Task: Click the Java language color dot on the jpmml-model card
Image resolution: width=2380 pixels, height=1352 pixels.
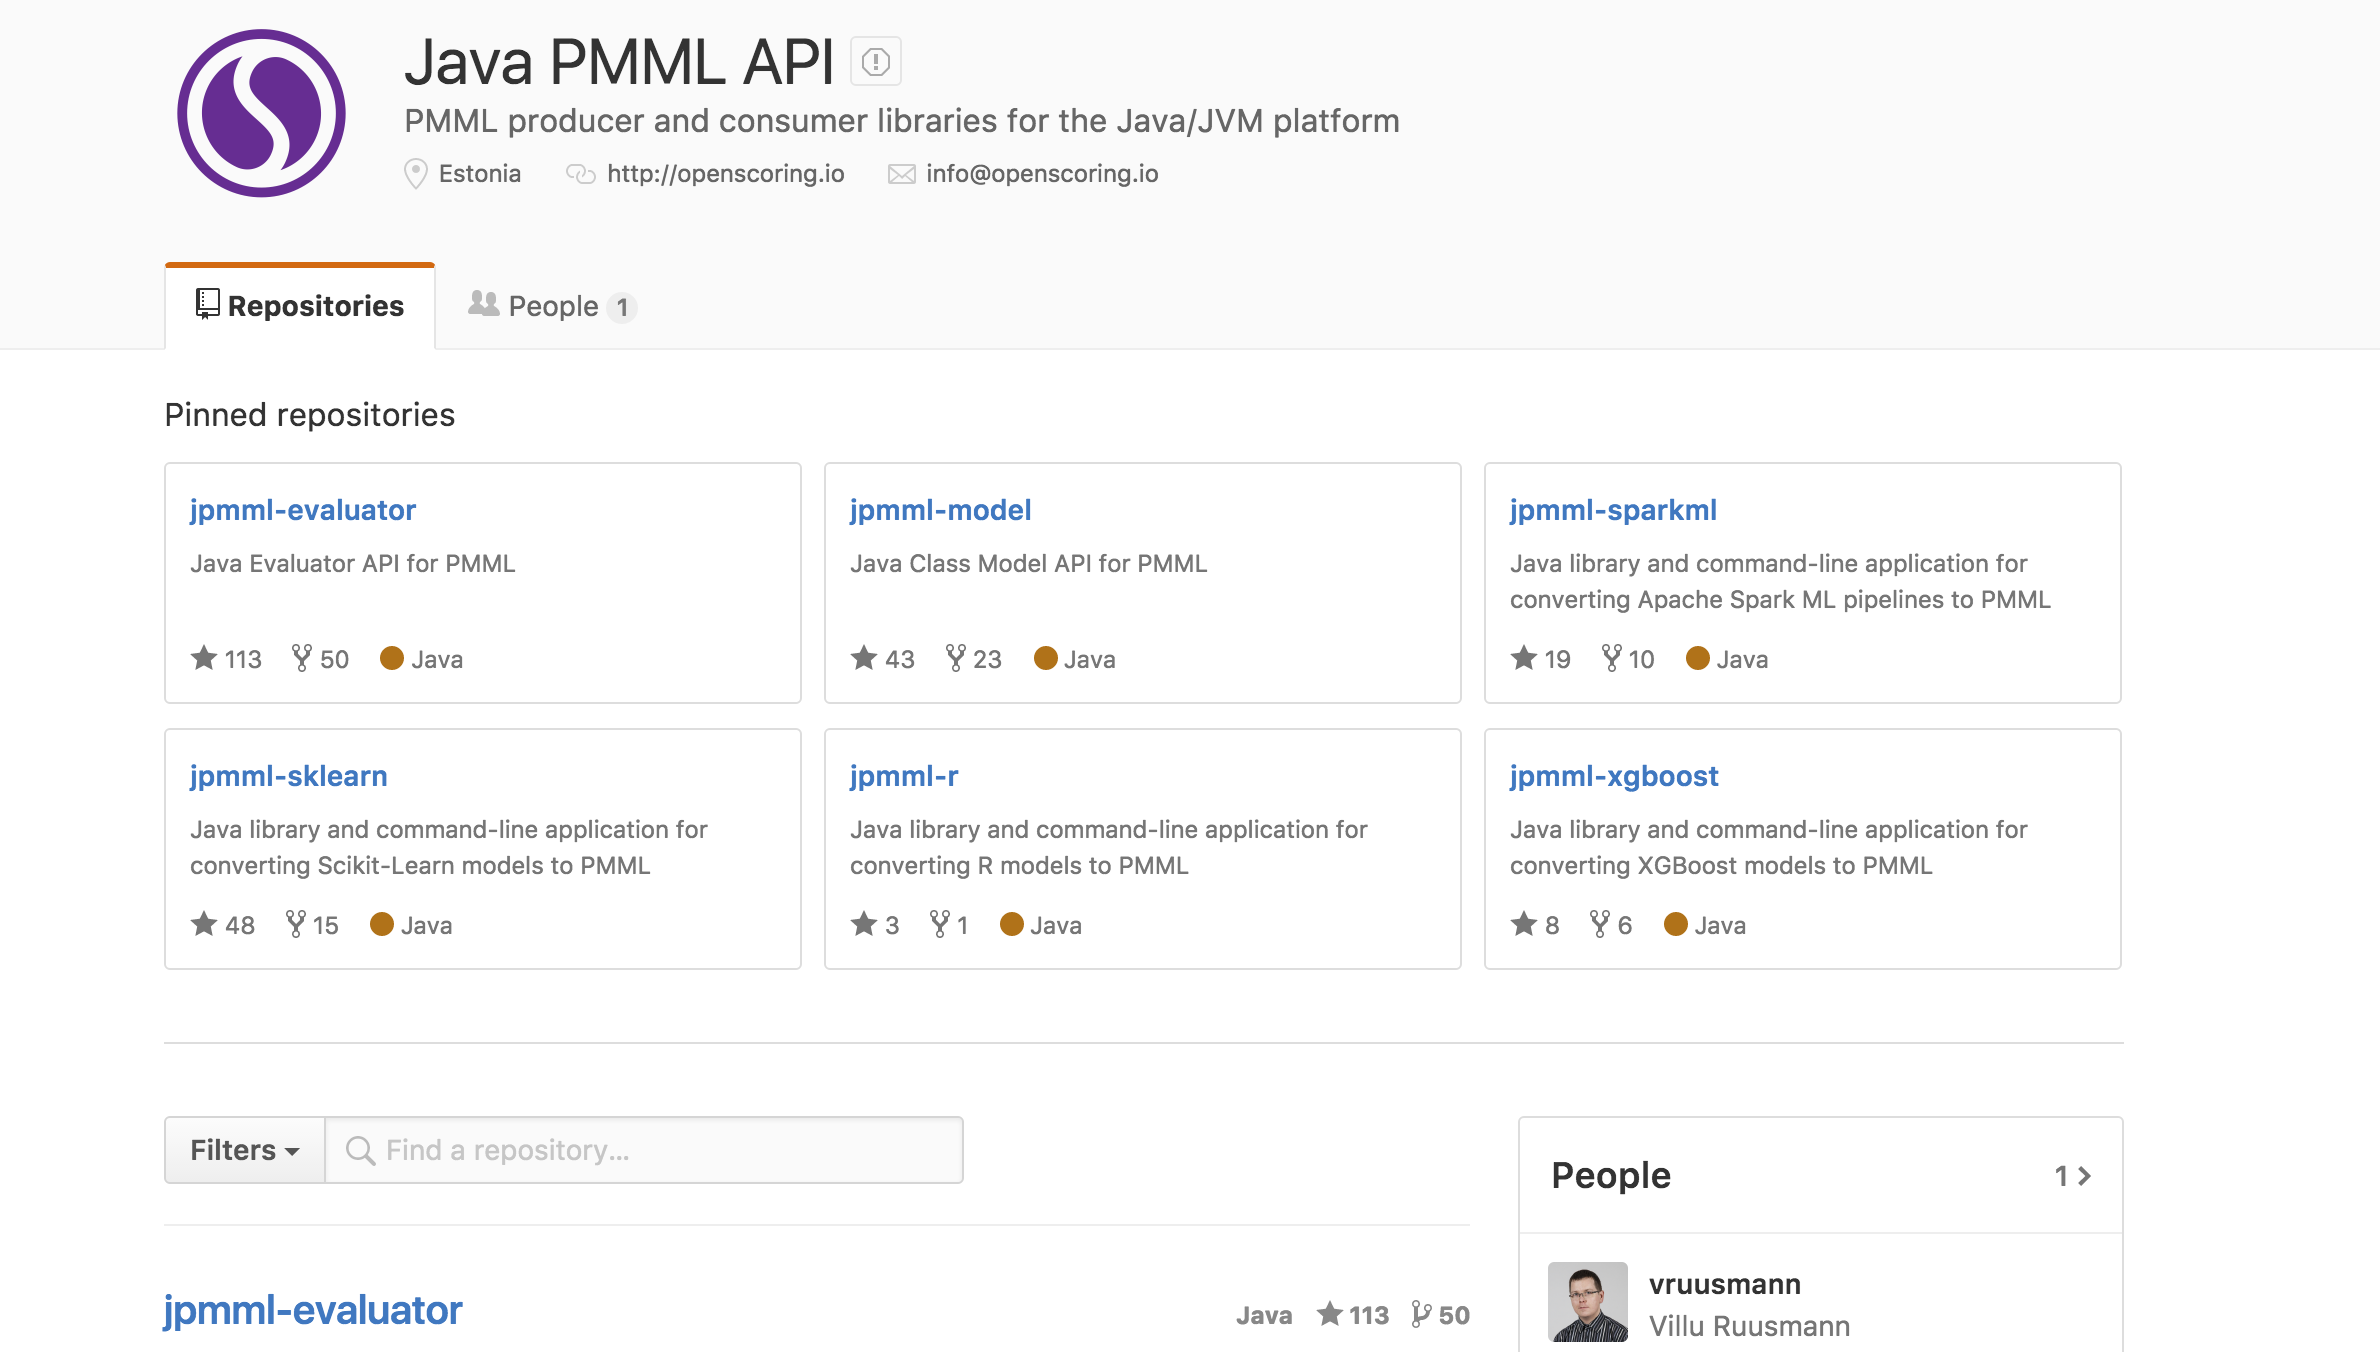Action: 1046,658
